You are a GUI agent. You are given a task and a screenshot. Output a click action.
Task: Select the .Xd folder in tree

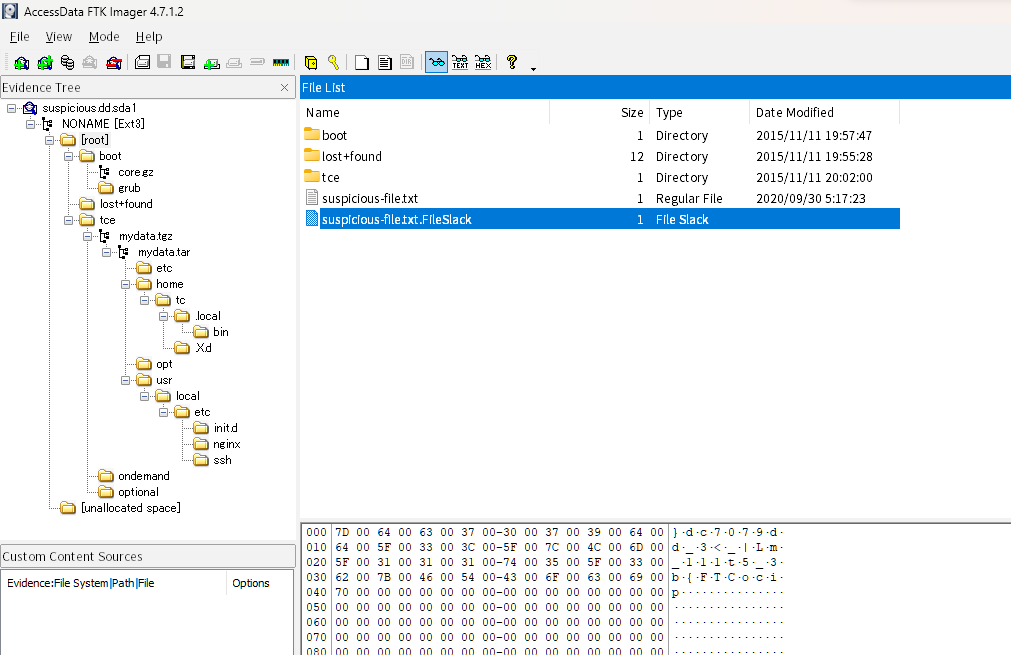point(202,348)
